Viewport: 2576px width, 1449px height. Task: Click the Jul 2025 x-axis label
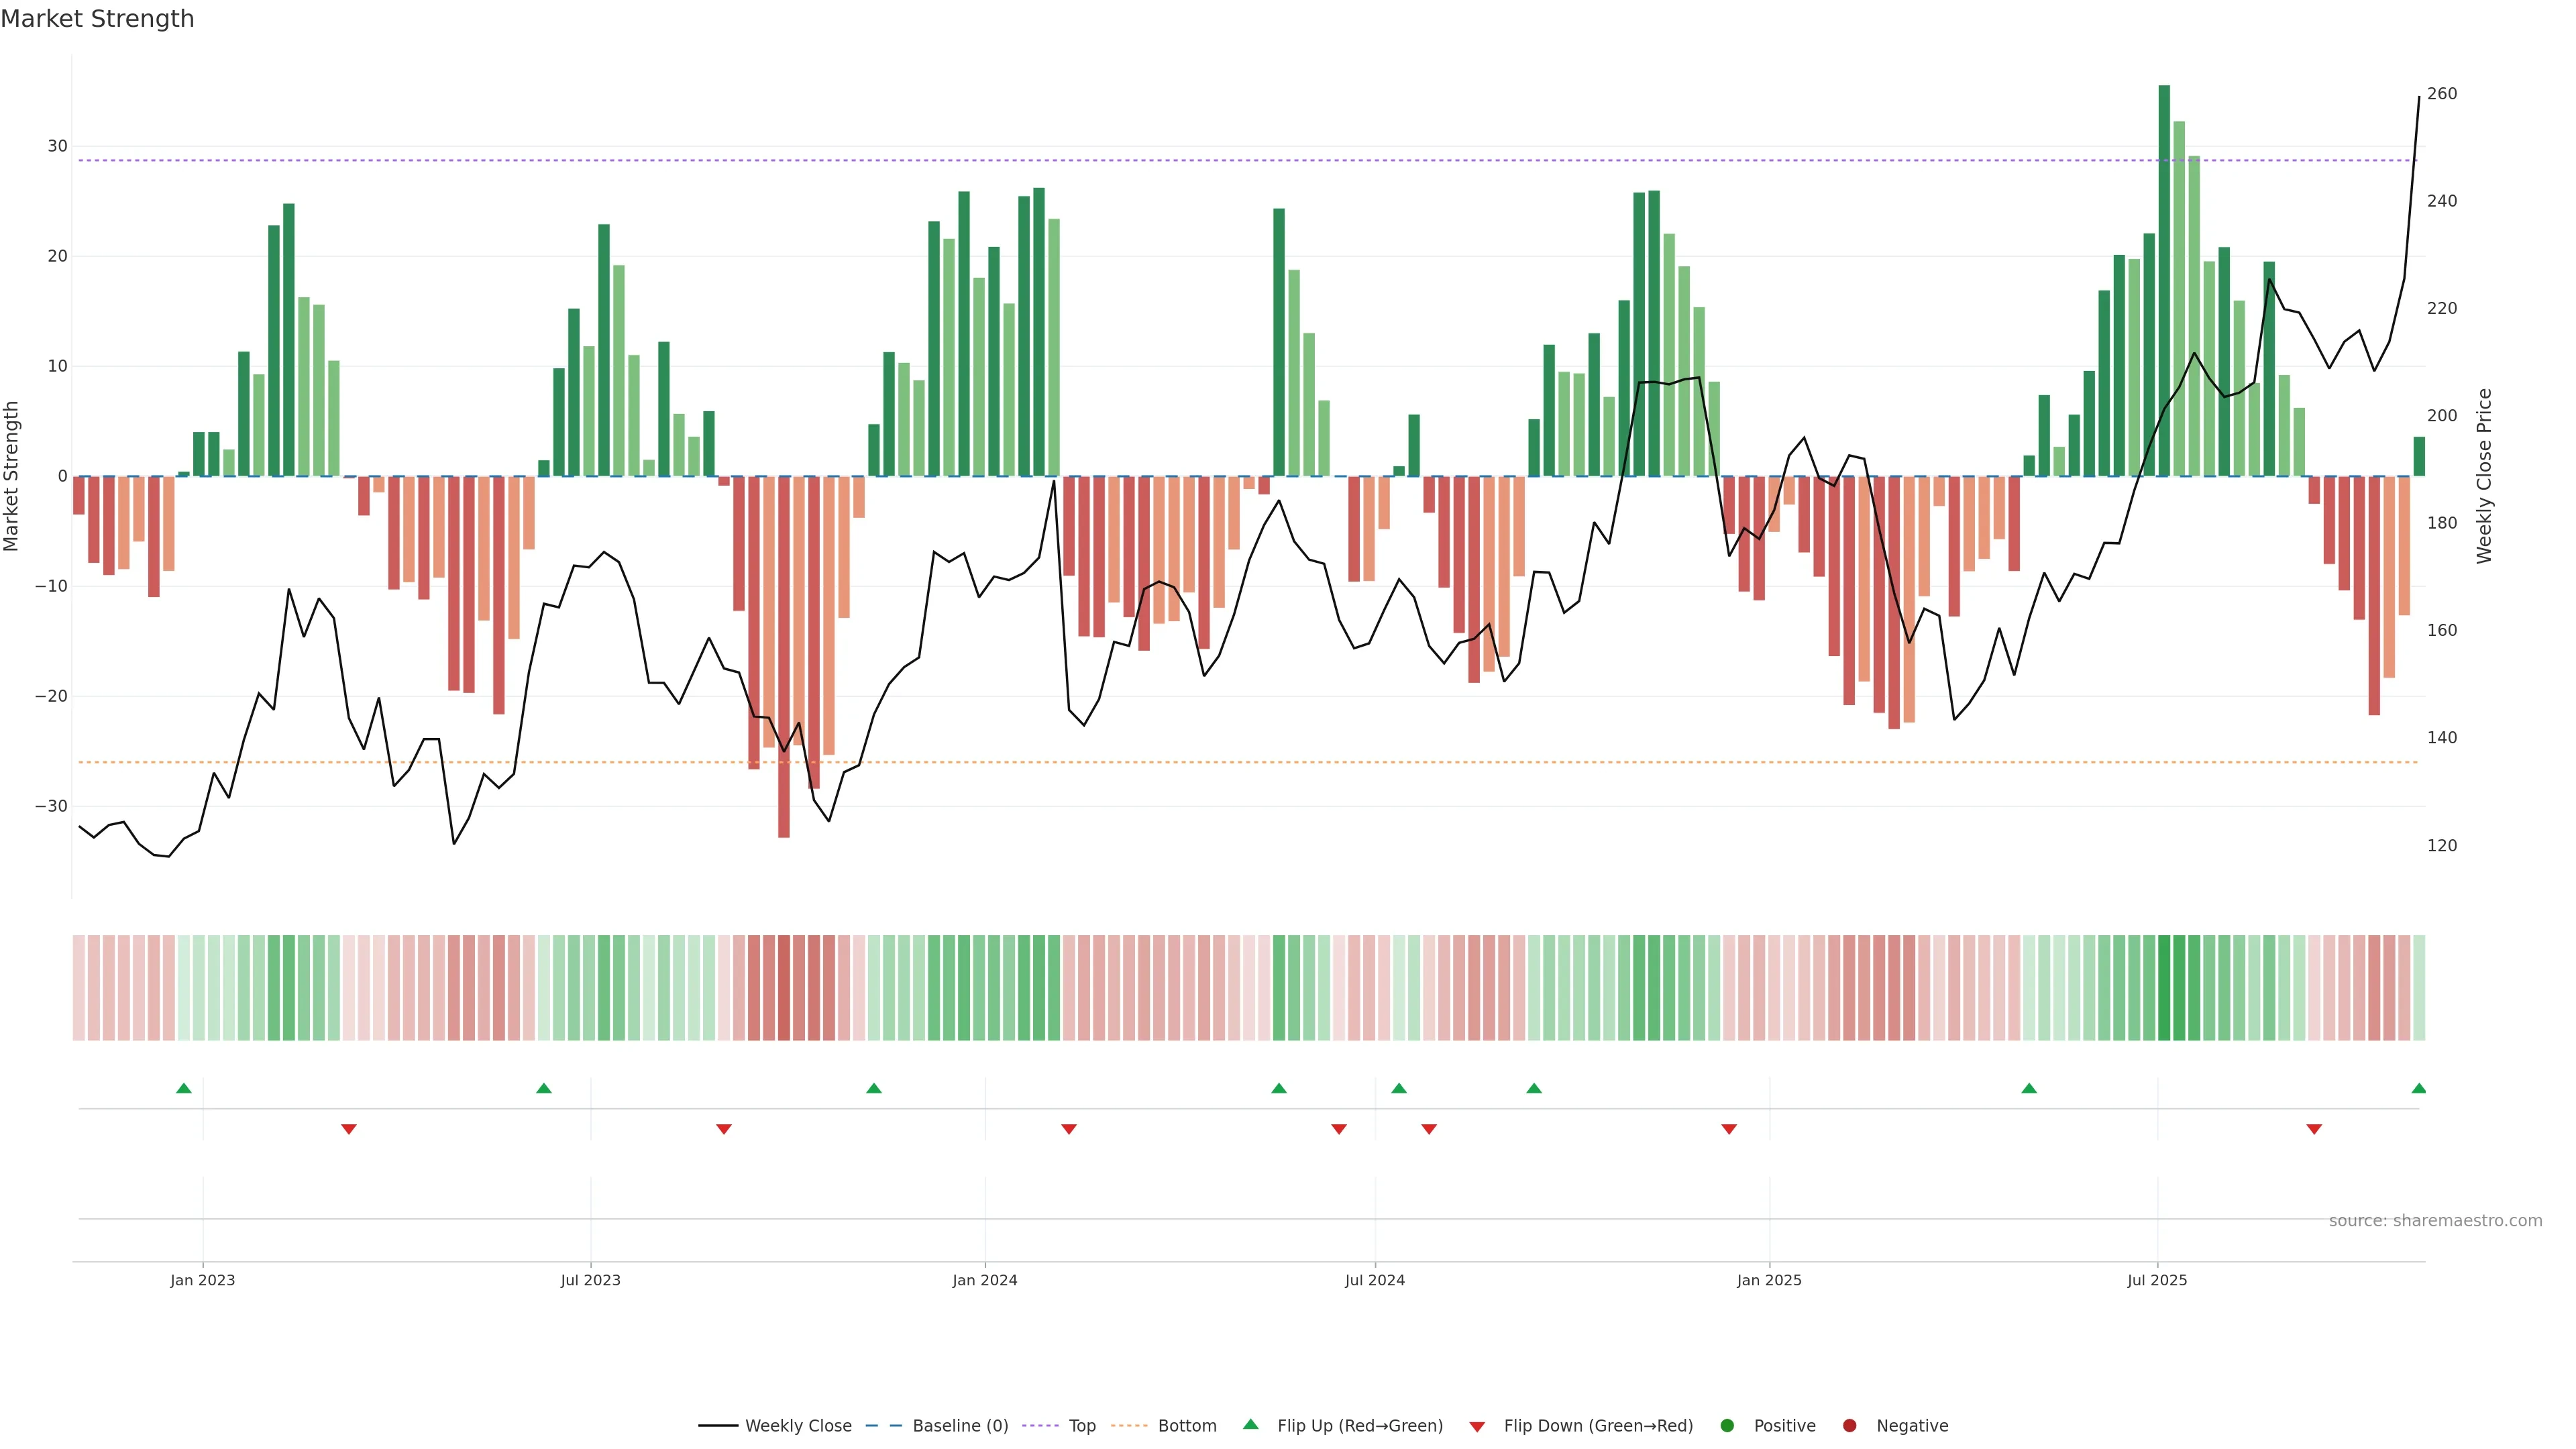[2157, 1280]
